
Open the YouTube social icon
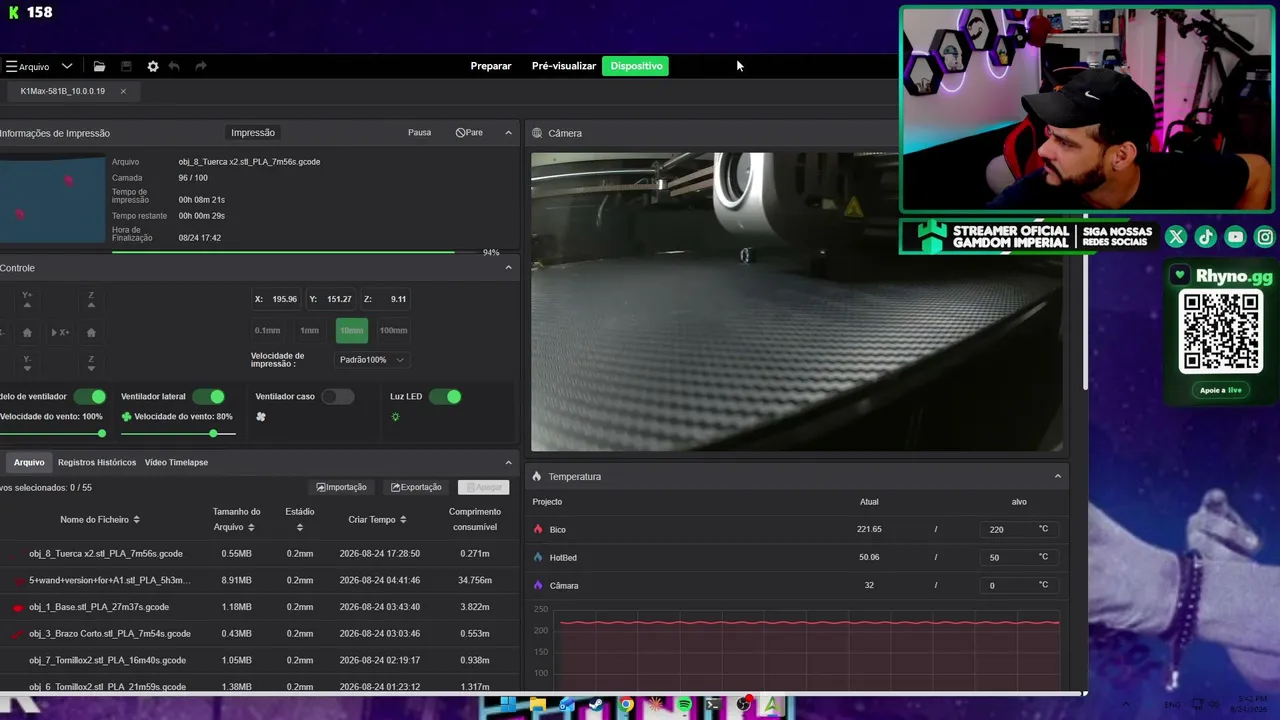pyautogui.click(x=1236, y=237)
